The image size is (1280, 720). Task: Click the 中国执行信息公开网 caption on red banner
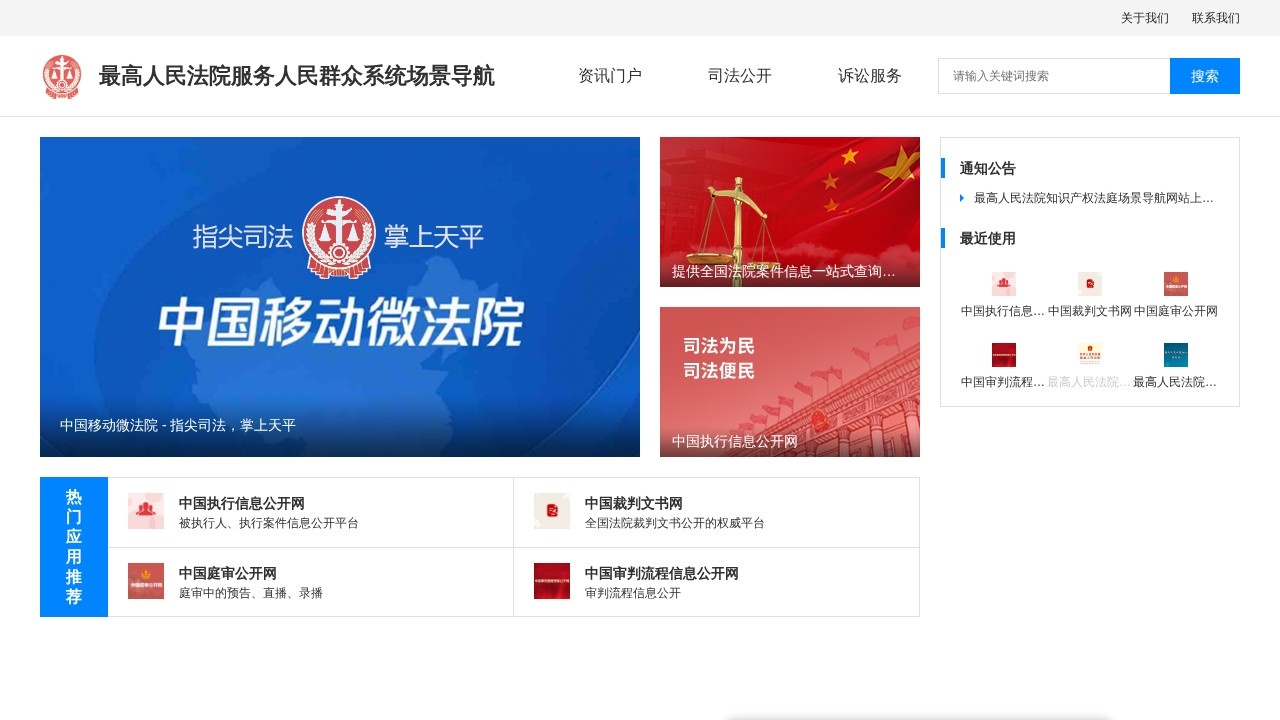(x=735, y=441)
